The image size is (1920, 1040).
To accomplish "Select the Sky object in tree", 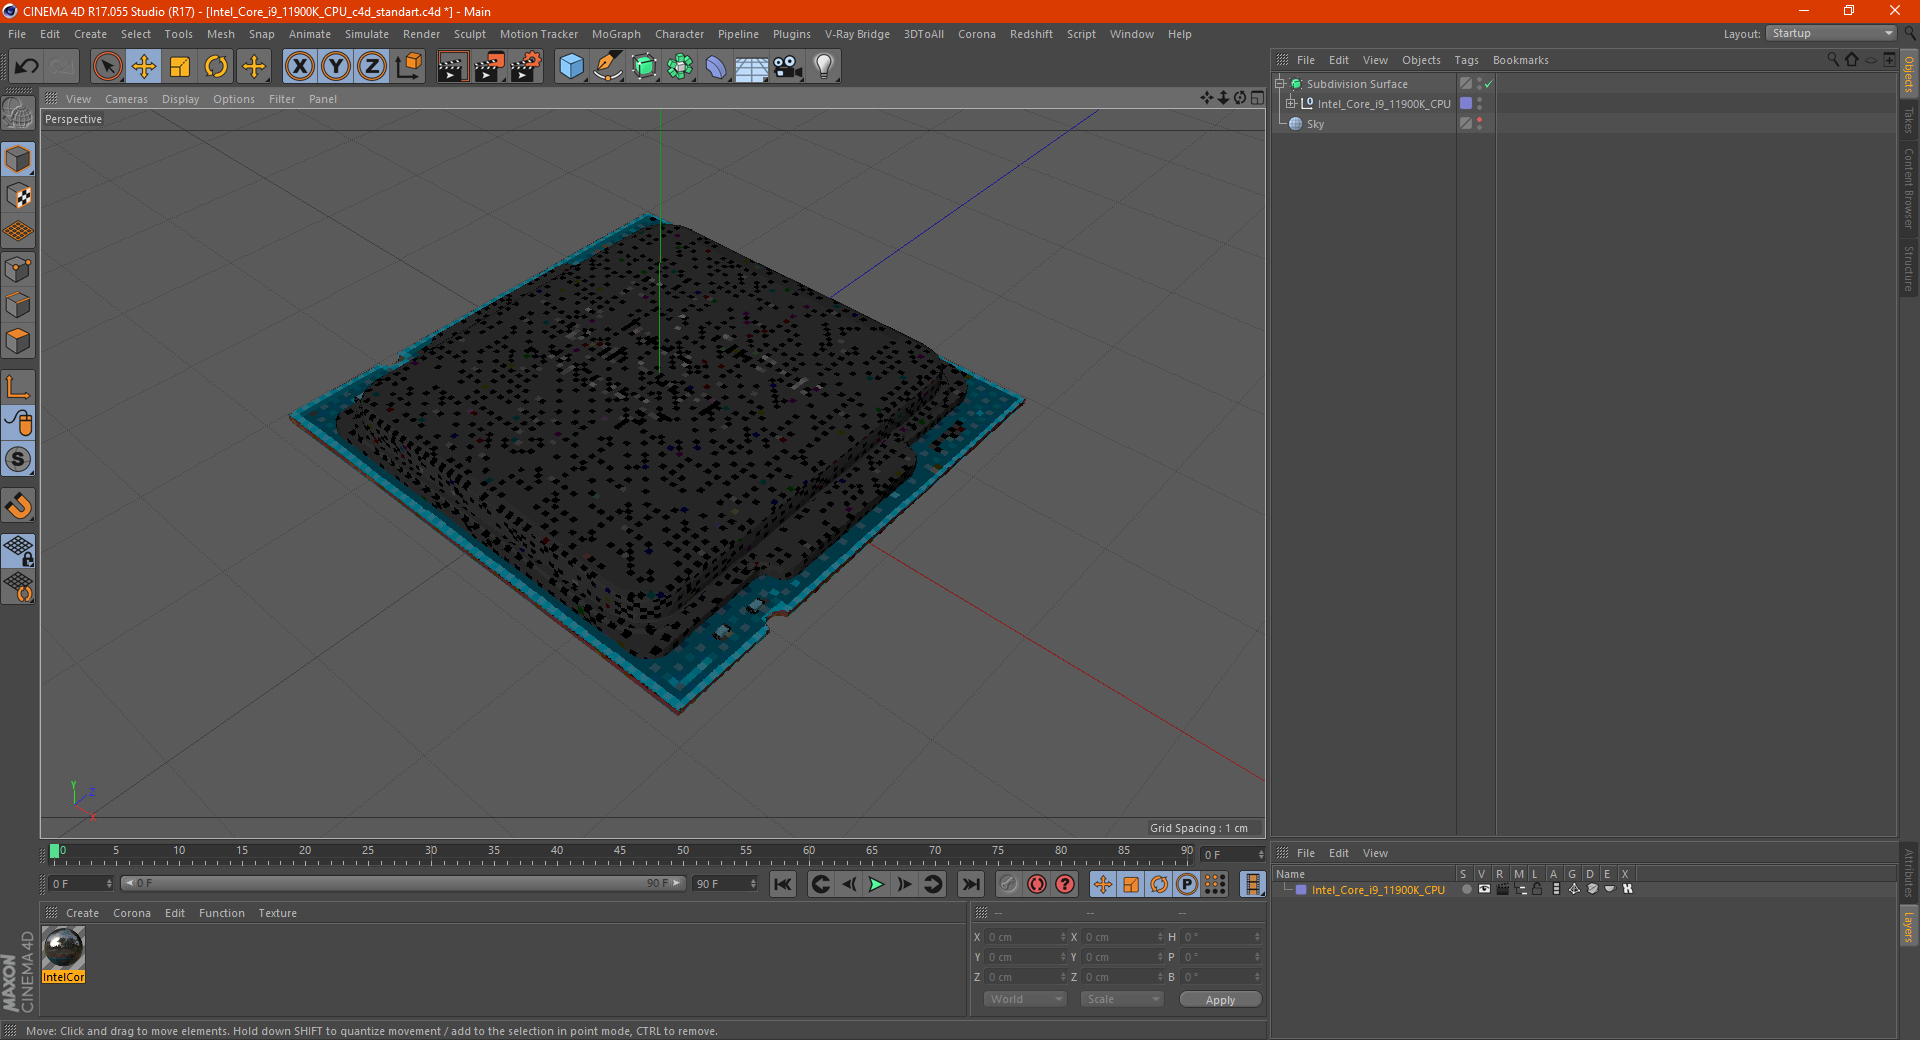I will click(1314, 124).
